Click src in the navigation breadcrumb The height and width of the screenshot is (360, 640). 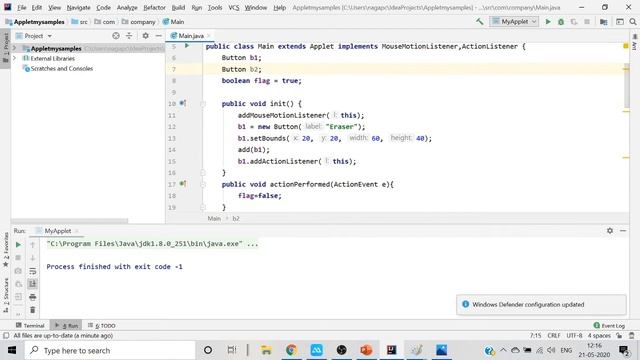pyautogui.click(x=80, y=22)
